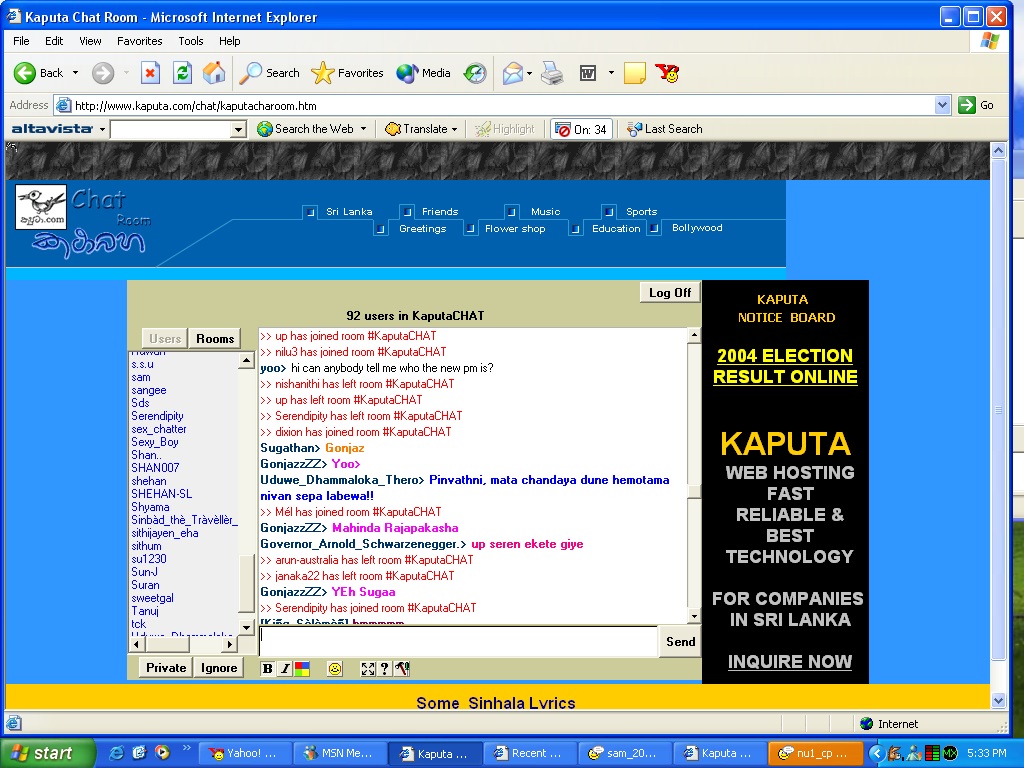Screen dimensions: 1024x768
Task: Click Pop-up blocker On: 34 button
Action: click(581, 129)
